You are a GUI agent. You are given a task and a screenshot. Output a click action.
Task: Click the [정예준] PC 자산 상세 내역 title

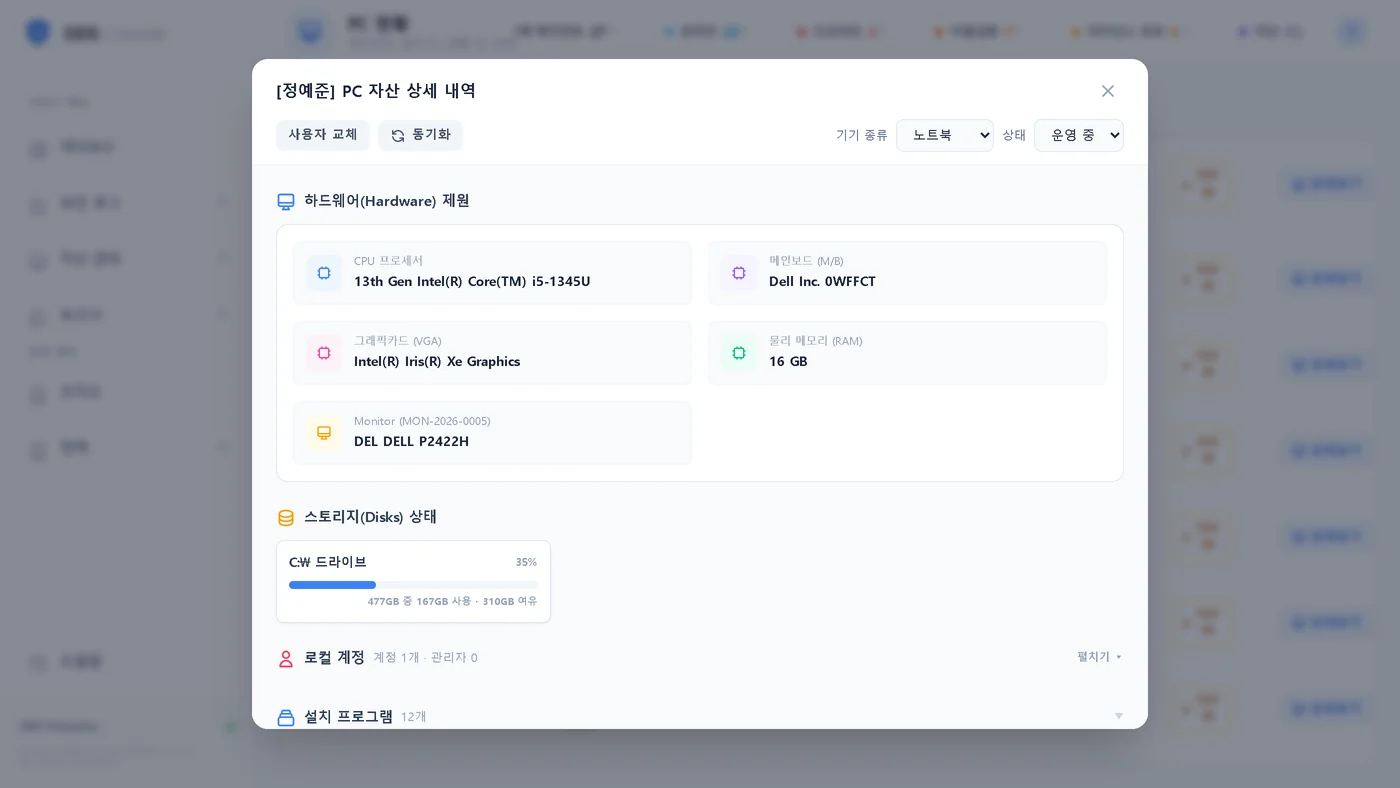[x=376, y=91]
